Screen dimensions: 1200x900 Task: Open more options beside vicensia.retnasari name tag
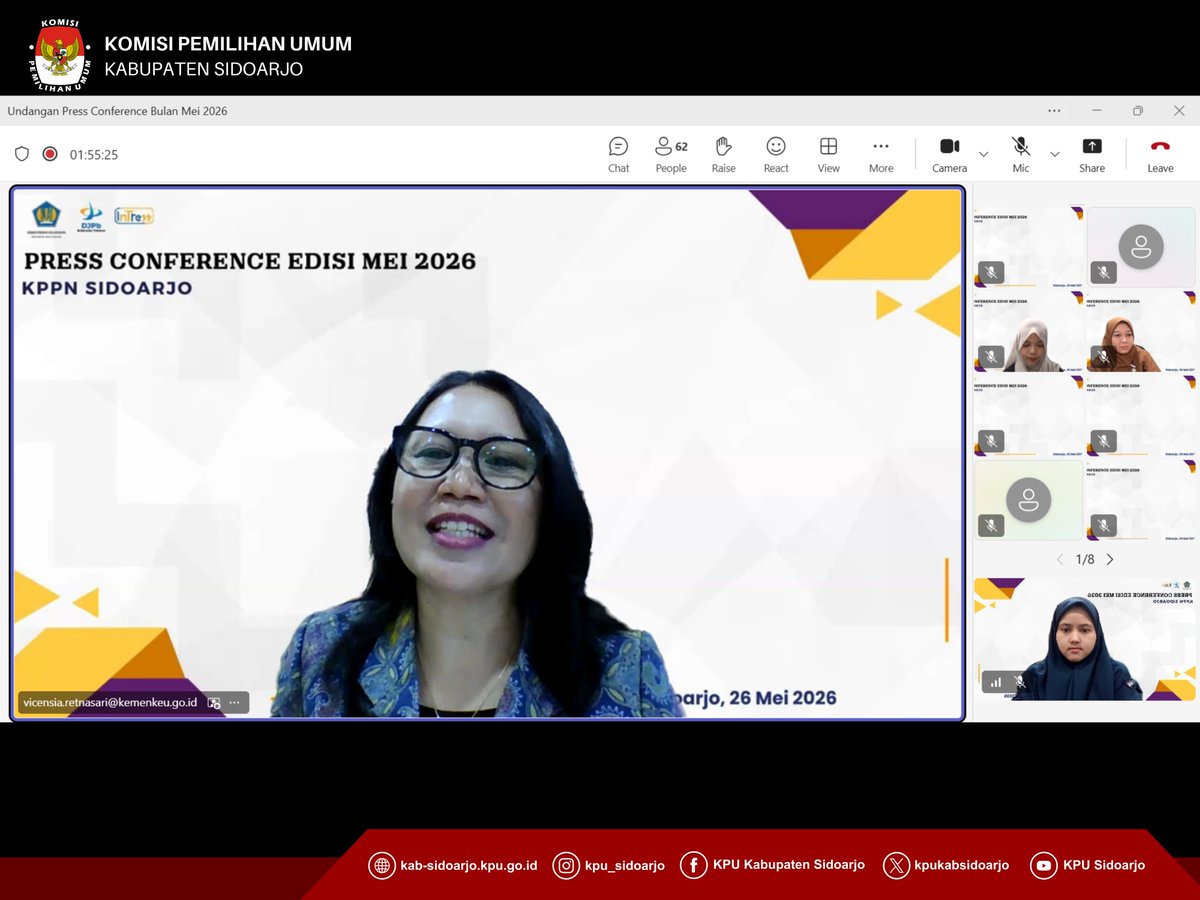coord(234,703)
